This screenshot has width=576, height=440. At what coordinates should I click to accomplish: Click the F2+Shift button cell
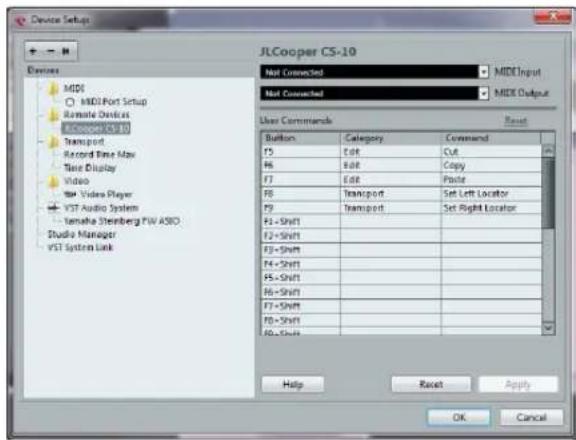coord(301,236)
